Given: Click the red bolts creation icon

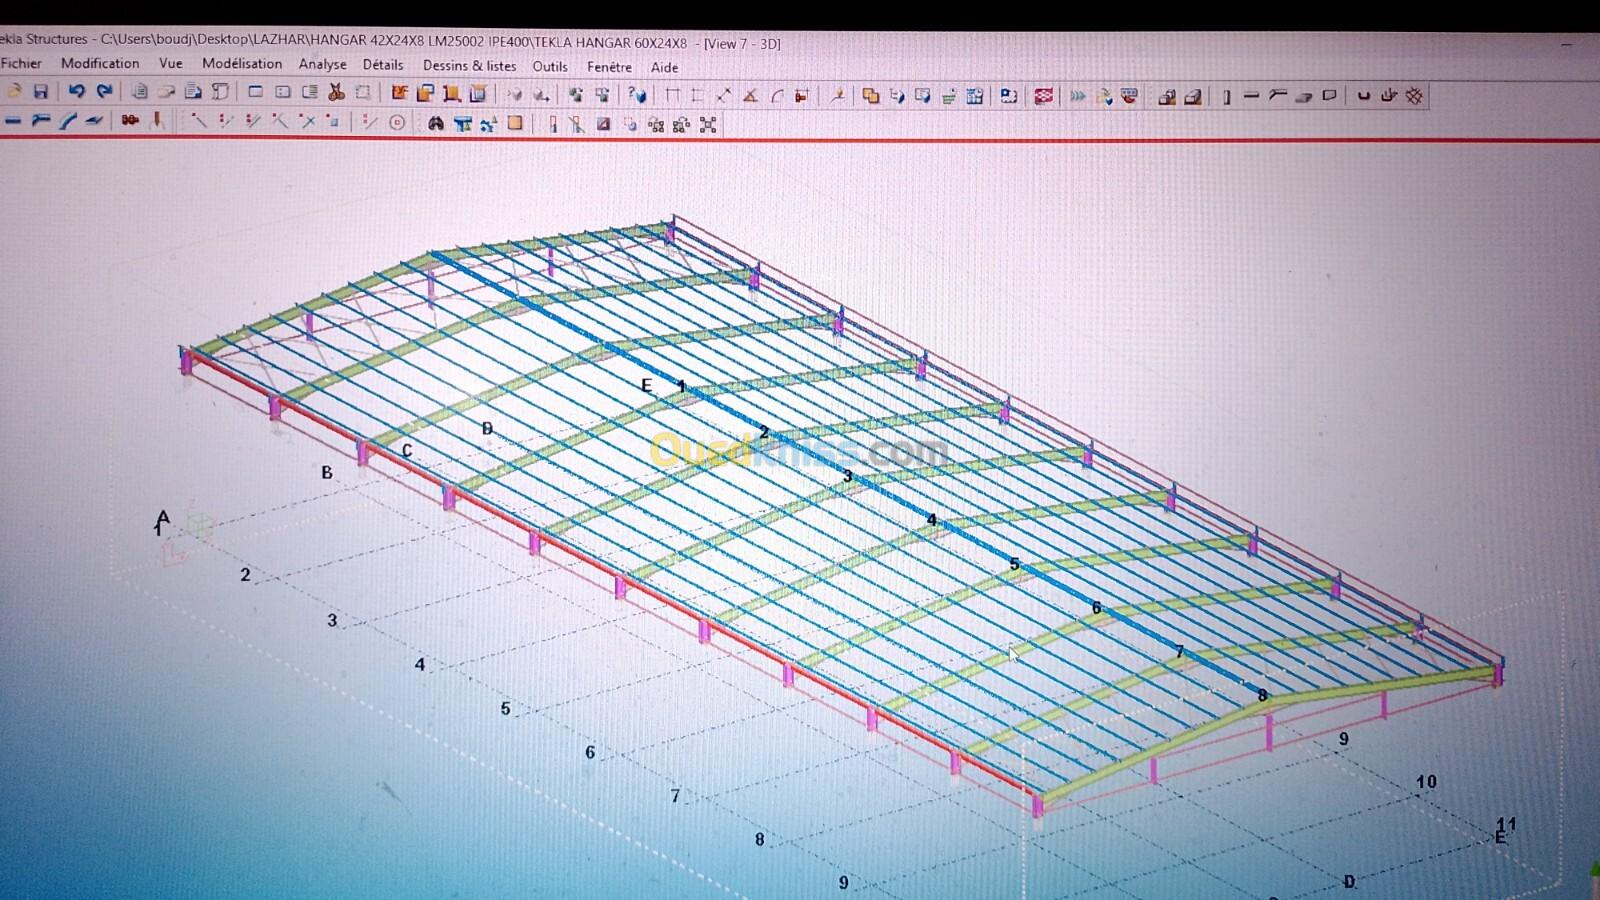Looking at the screenshot, I should (130, 121).
